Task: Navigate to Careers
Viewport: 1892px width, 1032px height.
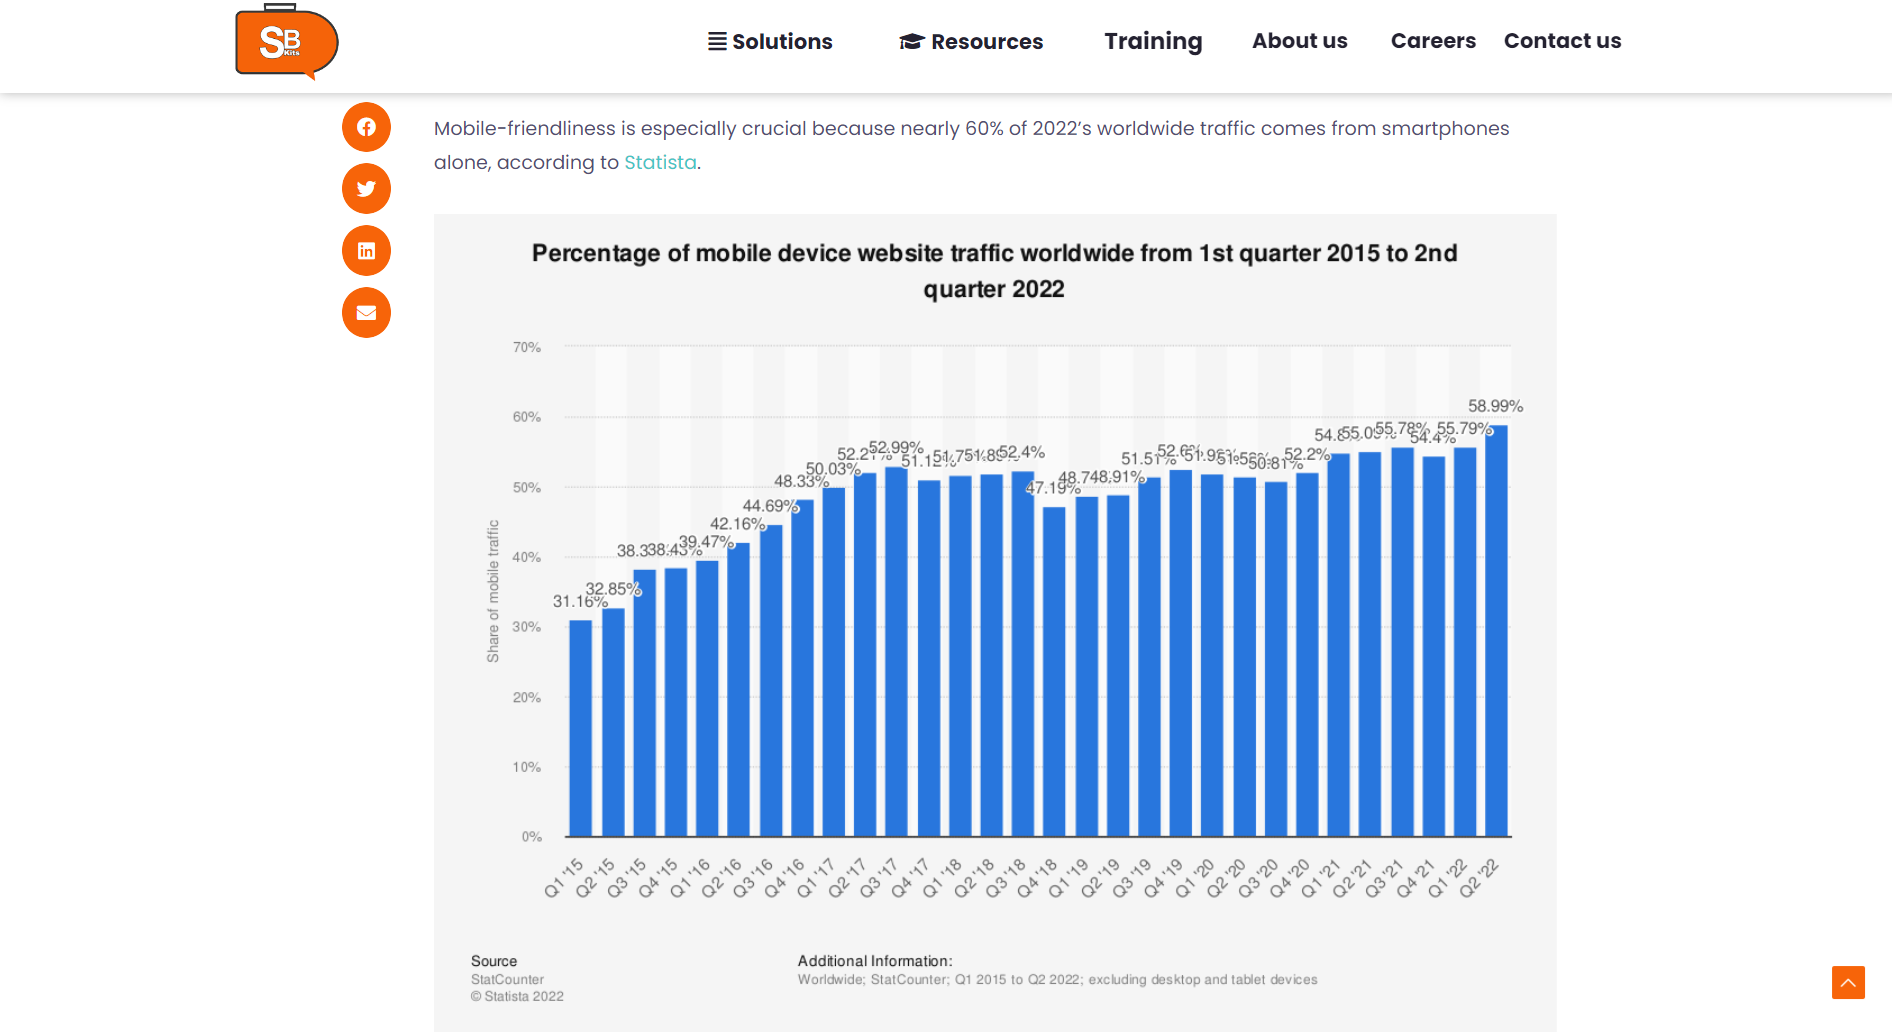Action: (x=1432, y=41)
